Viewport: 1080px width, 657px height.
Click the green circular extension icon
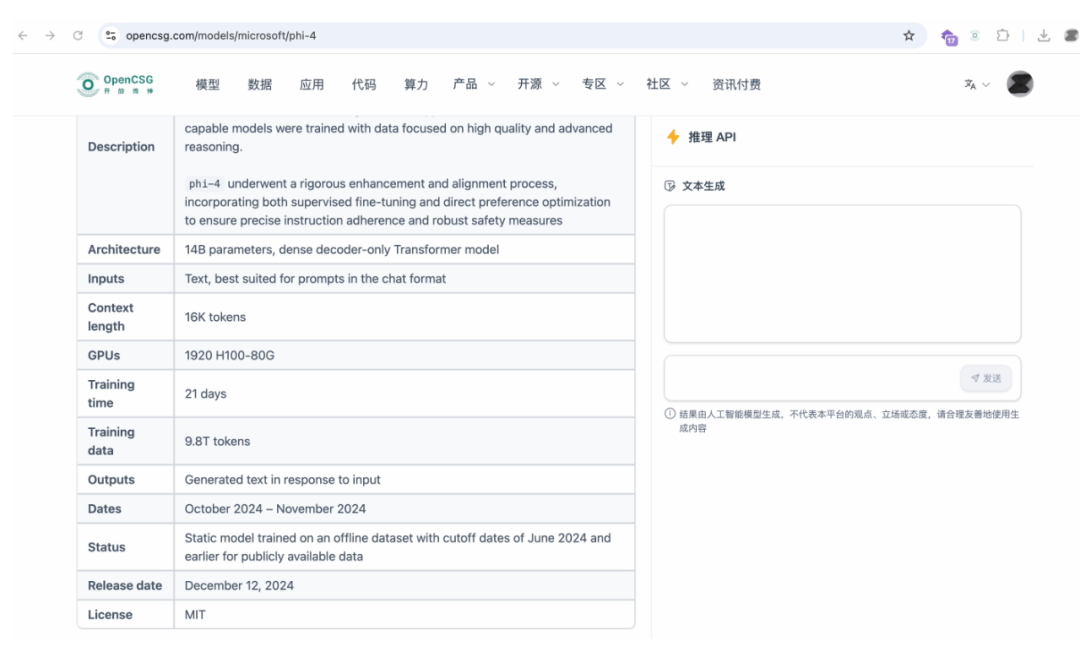pos(975,35)
